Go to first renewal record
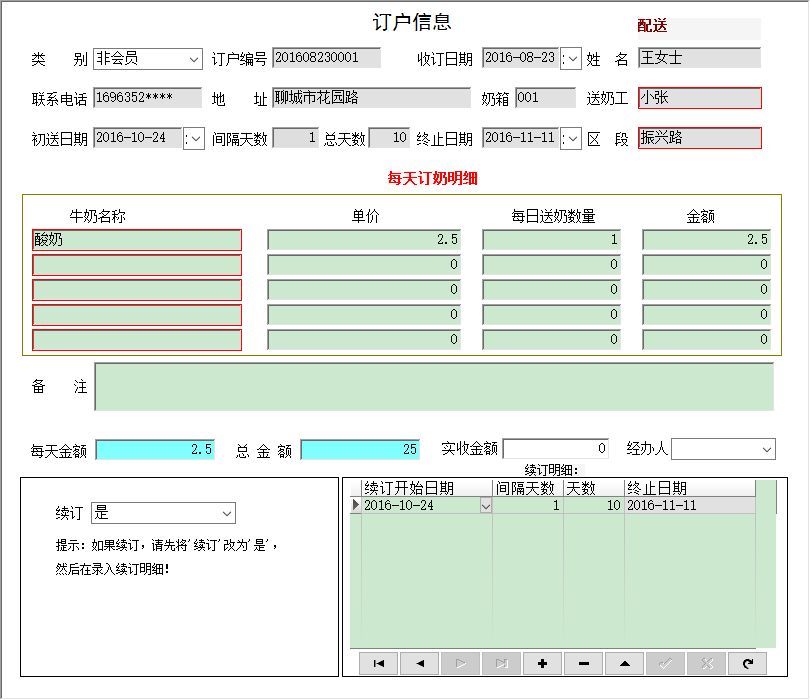 point(378,663)
